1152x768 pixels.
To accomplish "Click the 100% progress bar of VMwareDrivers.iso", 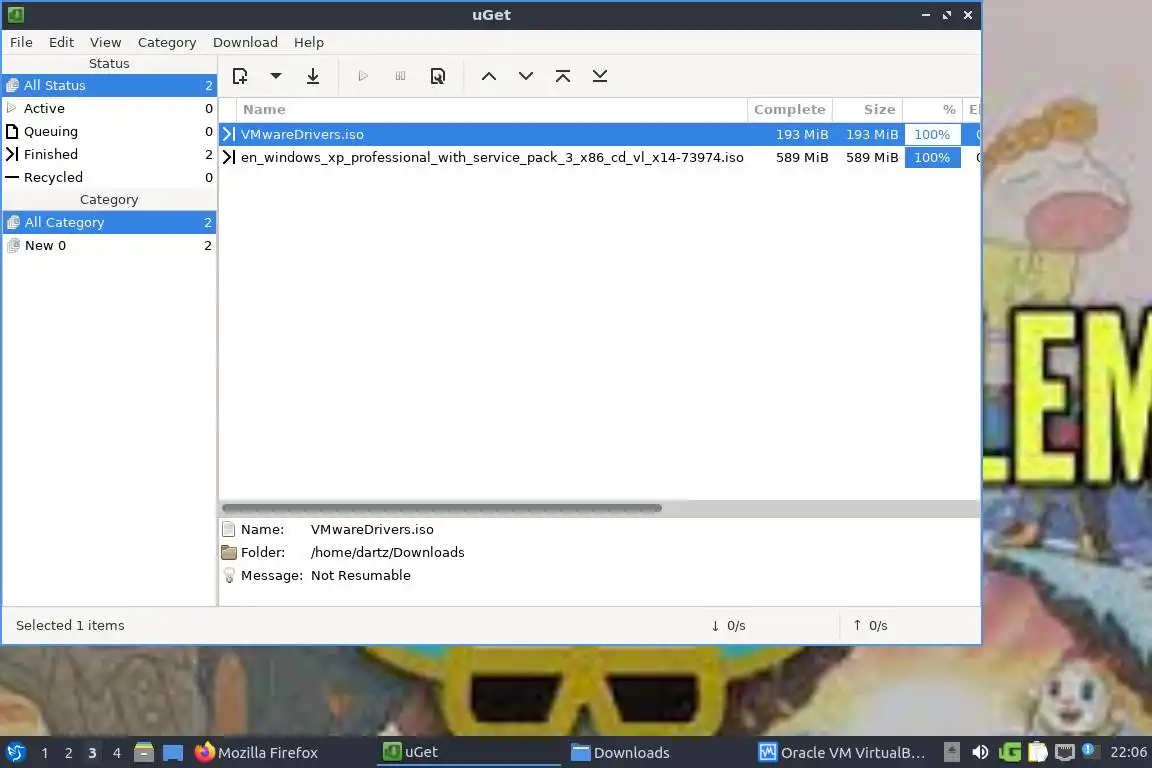I will 932,134.
